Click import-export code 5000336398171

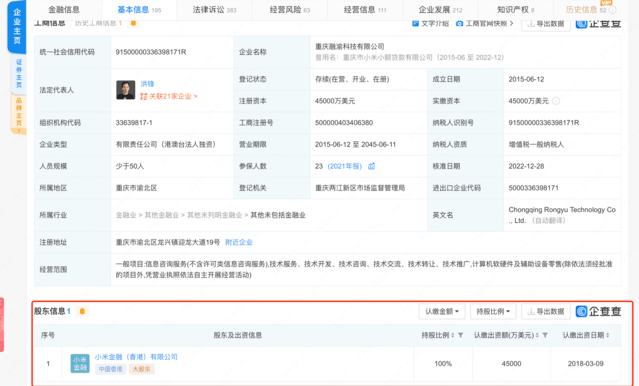pos(533,188)
